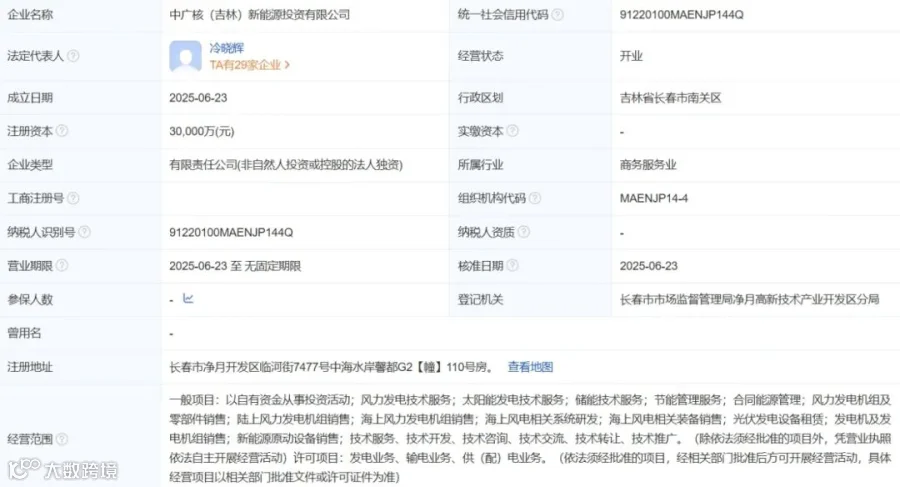The width and height of the screenshot is (900, 487).
Task: Select registered address text 长春市净月开发区
Action: point(331,367)
